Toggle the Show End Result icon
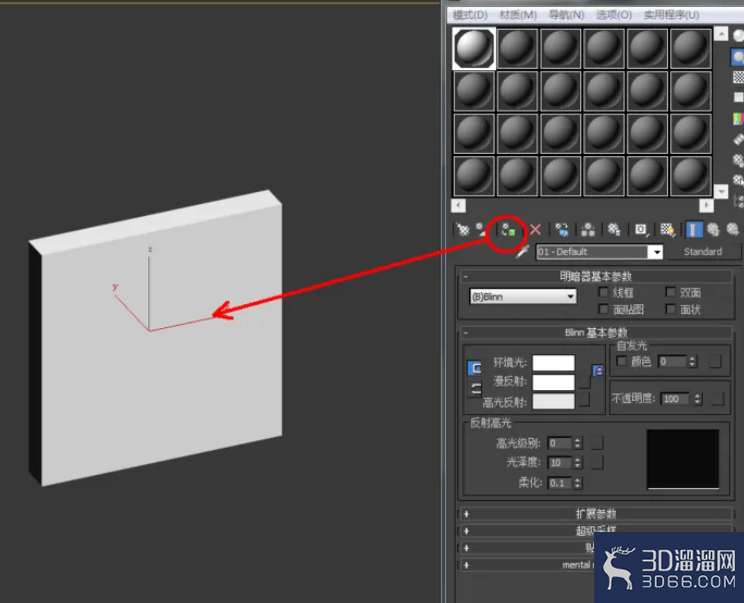Image resolution: width=744 pixels, height=603 pixels. [694, 230]
